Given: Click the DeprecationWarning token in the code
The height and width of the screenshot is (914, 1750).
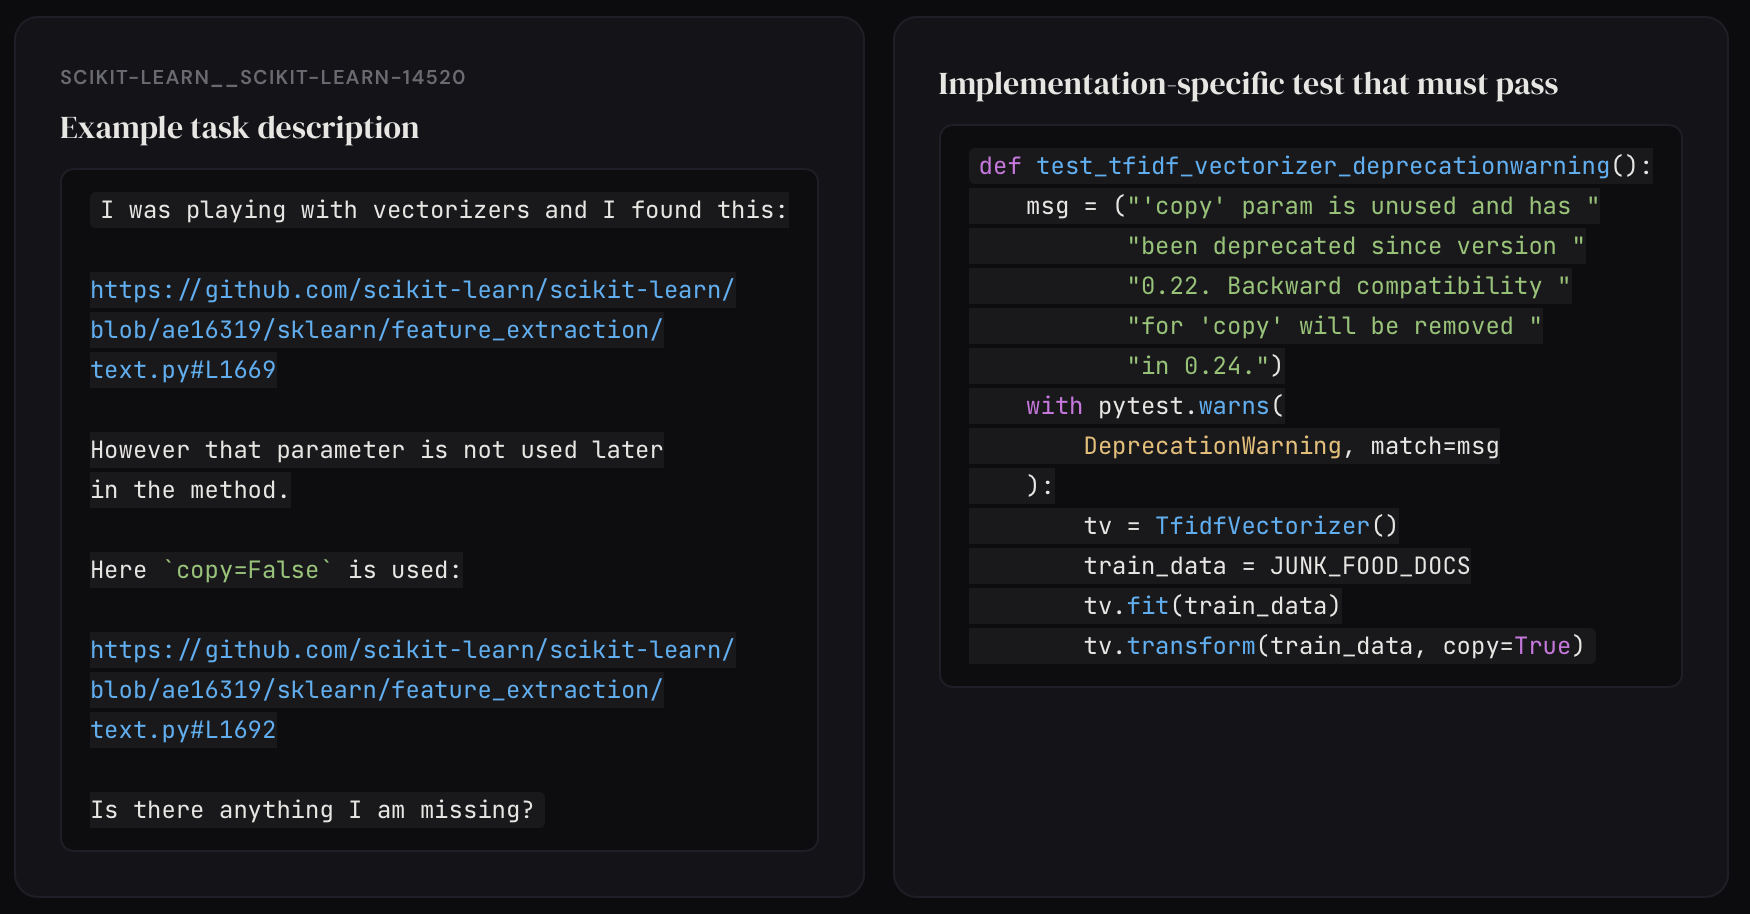Looking at the screenshot, I should click(1212, 446).
